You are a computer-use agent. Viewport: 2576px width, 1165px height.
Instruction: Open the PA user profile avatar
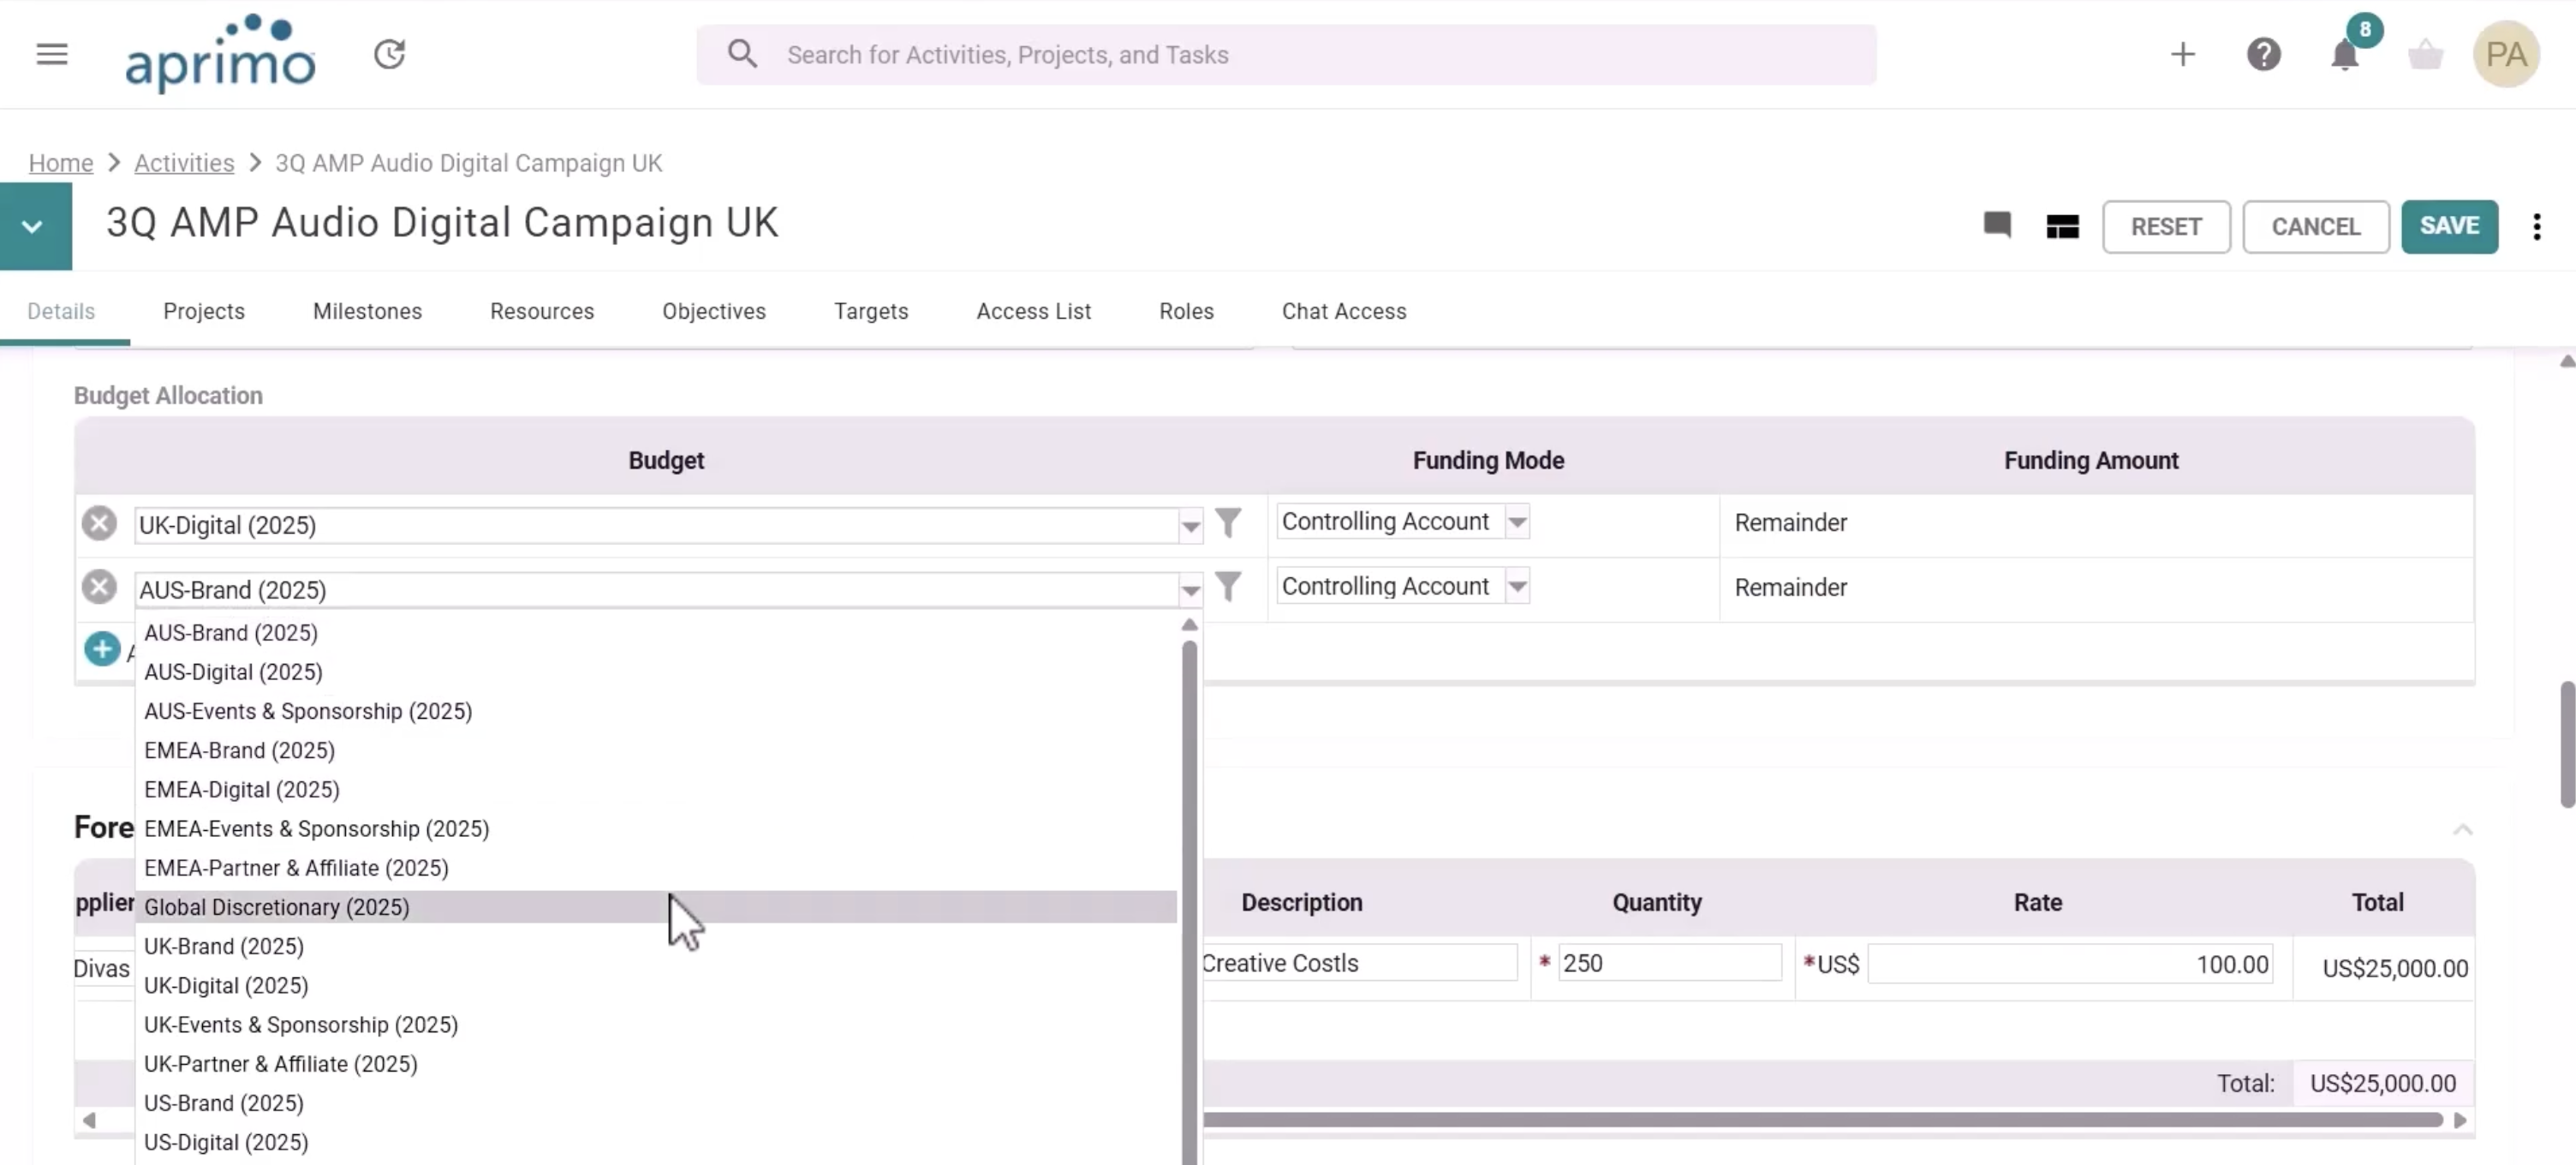click(2506, 54)
